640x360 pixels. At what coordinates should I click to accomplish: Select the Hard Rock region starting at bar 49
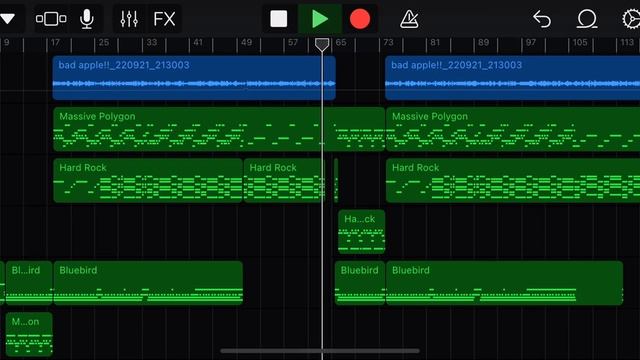284,180
